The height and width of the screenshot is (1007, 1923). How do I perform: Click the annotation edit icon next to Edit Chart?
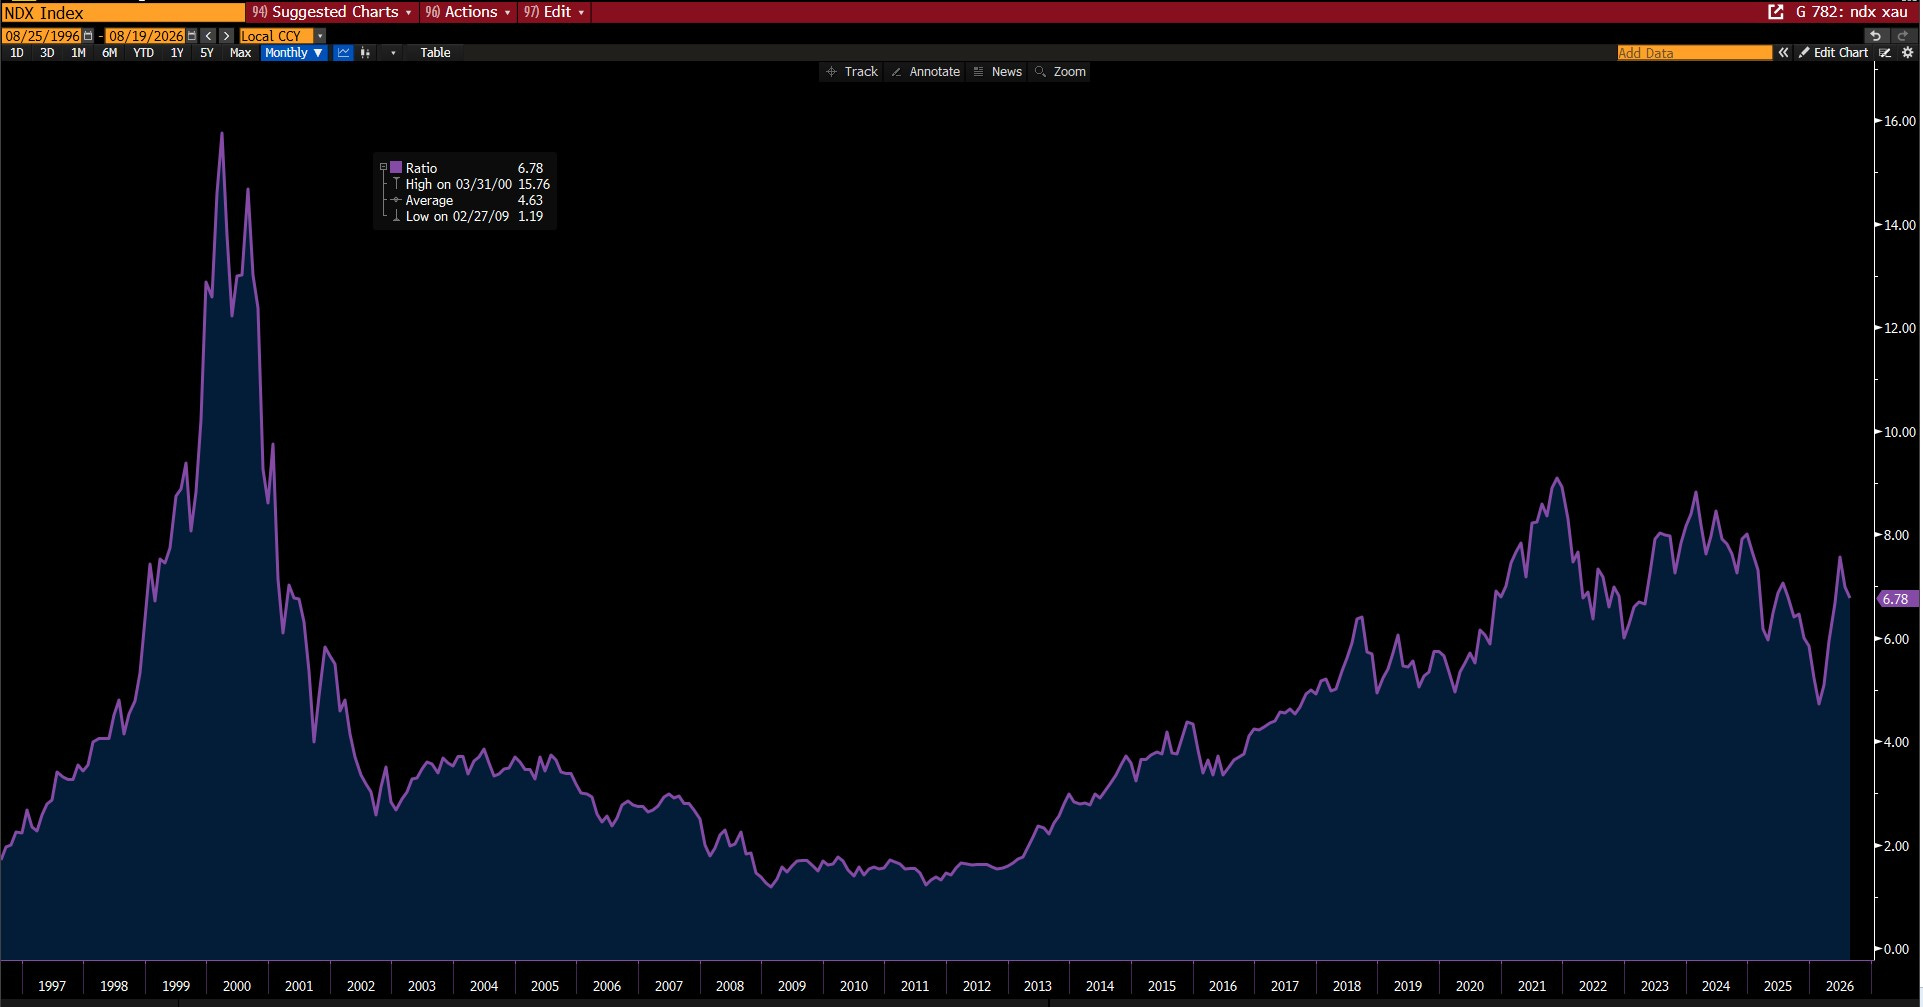[1885, 52]
